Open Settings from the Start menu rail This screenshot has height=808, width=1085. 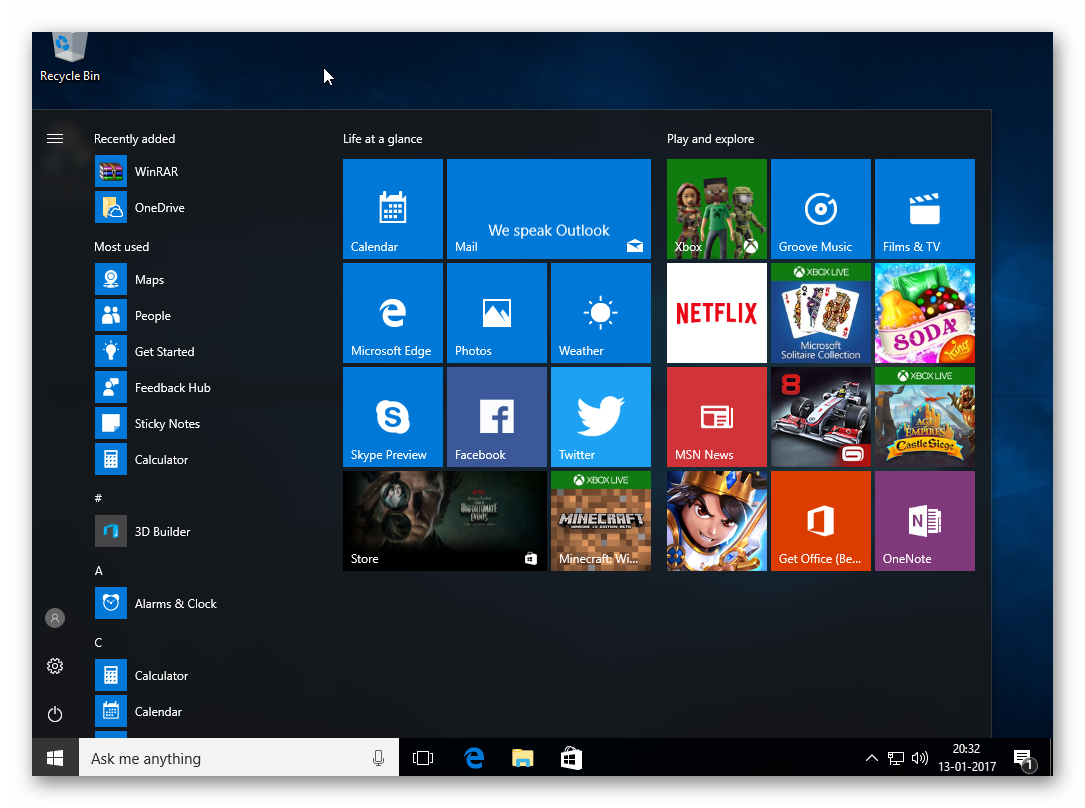coord(55,666)
